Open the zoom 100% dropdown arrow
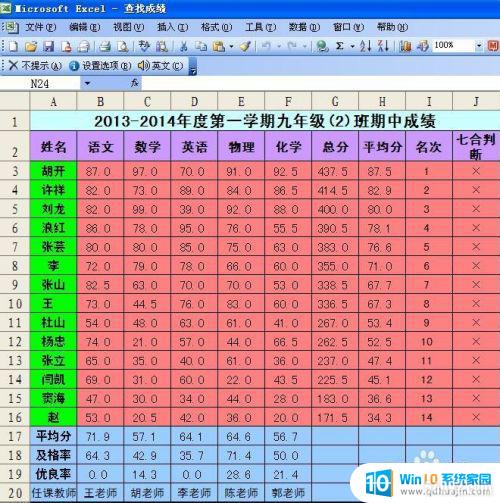The height and width of the screenshot is (503, 500). [x=479, y=46]
